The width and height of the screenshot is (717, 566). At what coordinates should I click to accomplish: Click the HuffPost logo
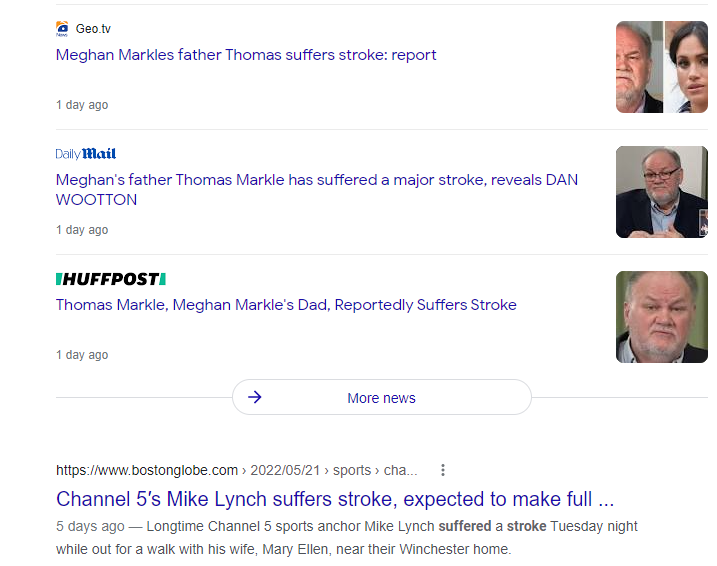click(111, 279)
